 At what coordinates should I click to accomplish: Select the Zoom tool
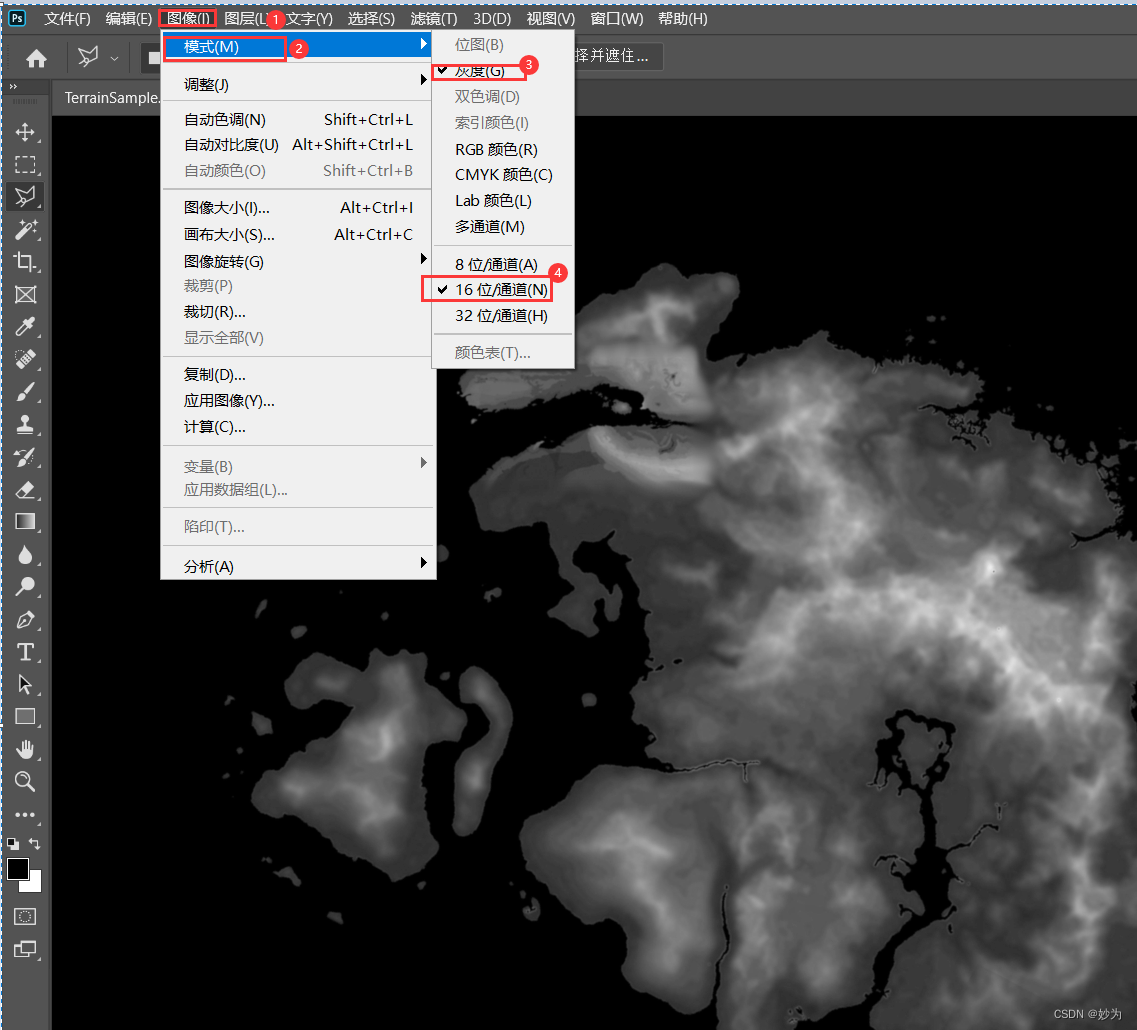point(25,781)
